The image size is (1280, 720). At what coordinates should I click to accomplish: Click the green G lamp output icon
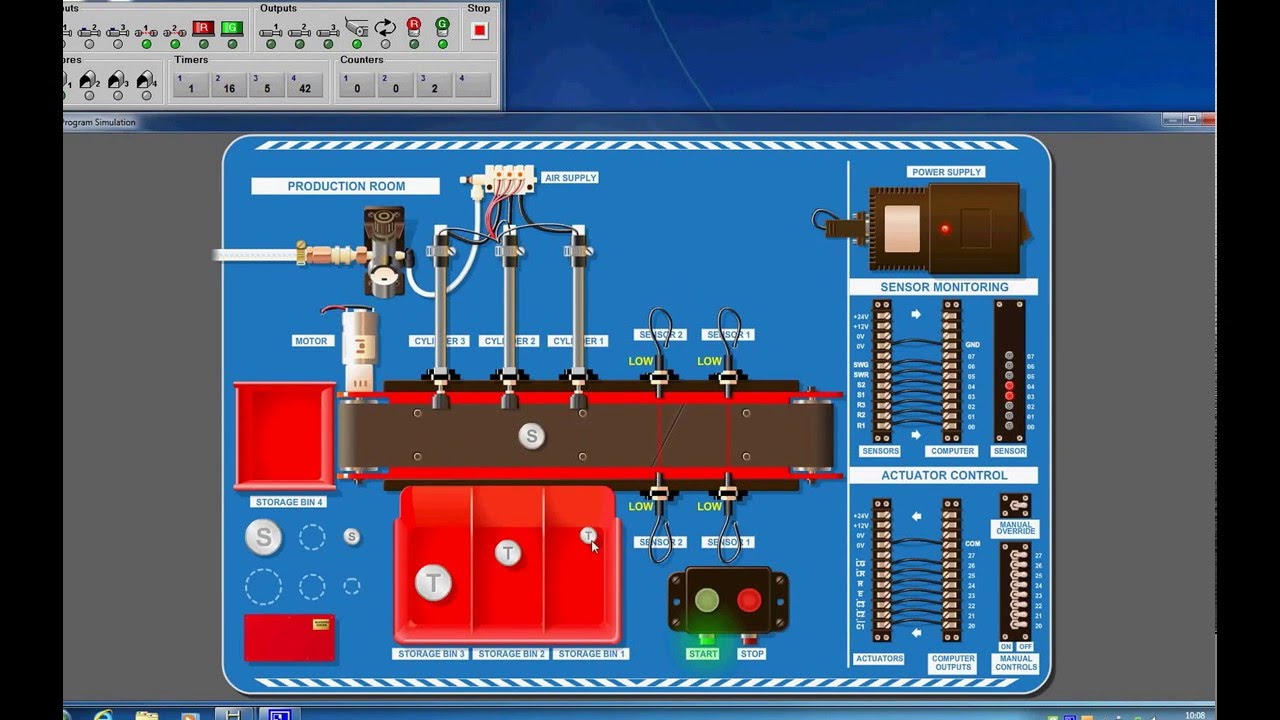442,27
